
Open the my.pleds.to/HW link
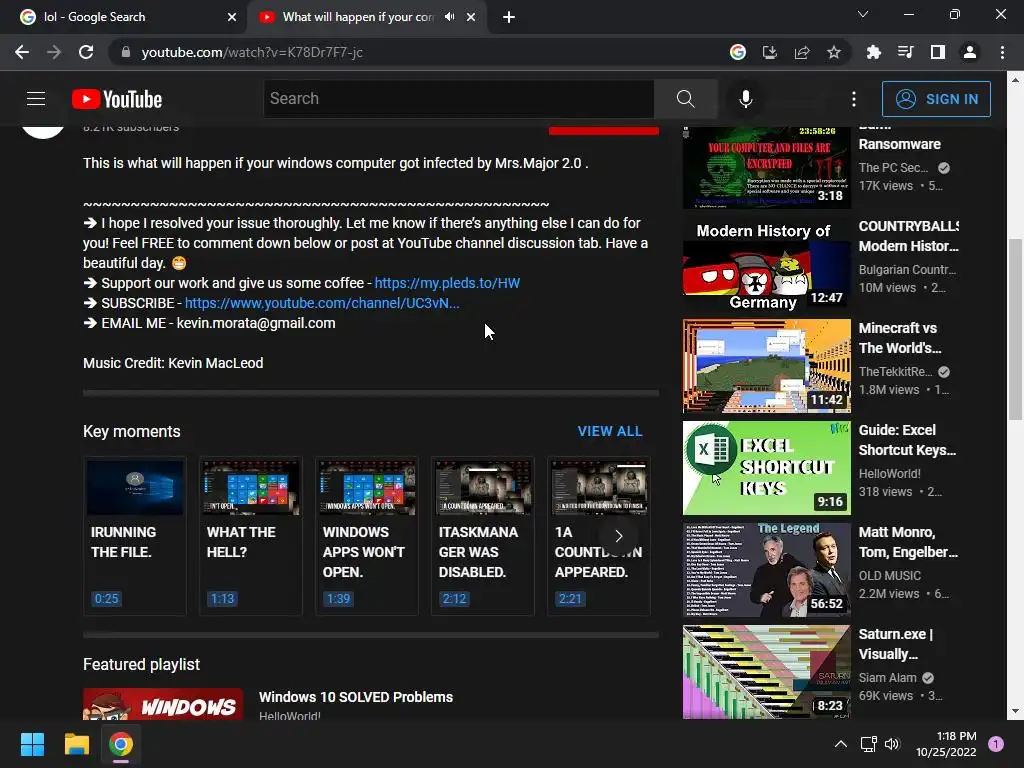click(447, 283)
